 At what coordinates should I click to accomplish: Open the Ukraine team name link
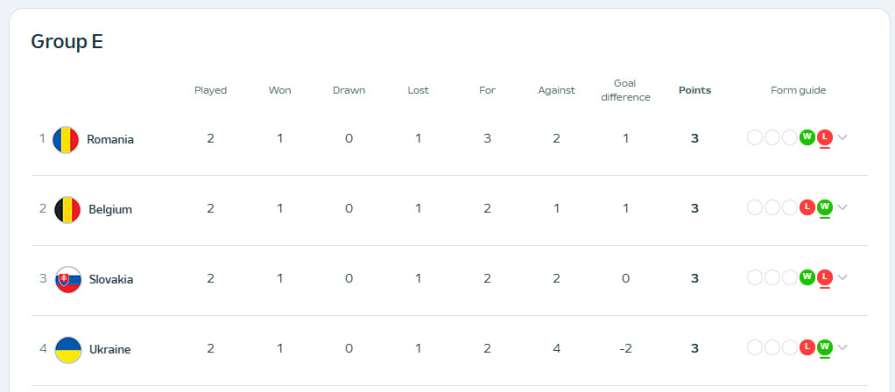[110, 350]
